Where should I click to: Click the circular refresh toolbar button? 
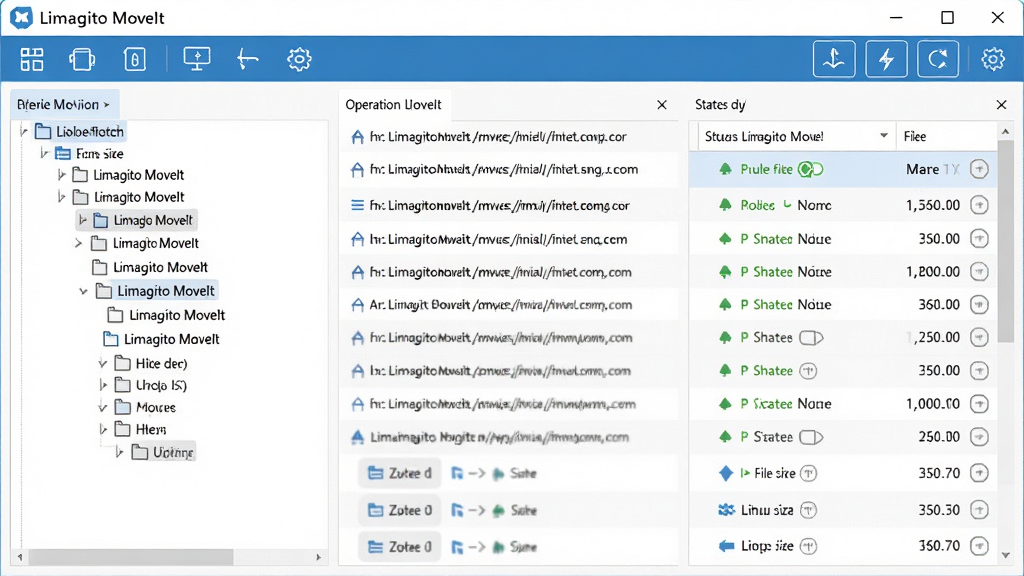[938, 59]
